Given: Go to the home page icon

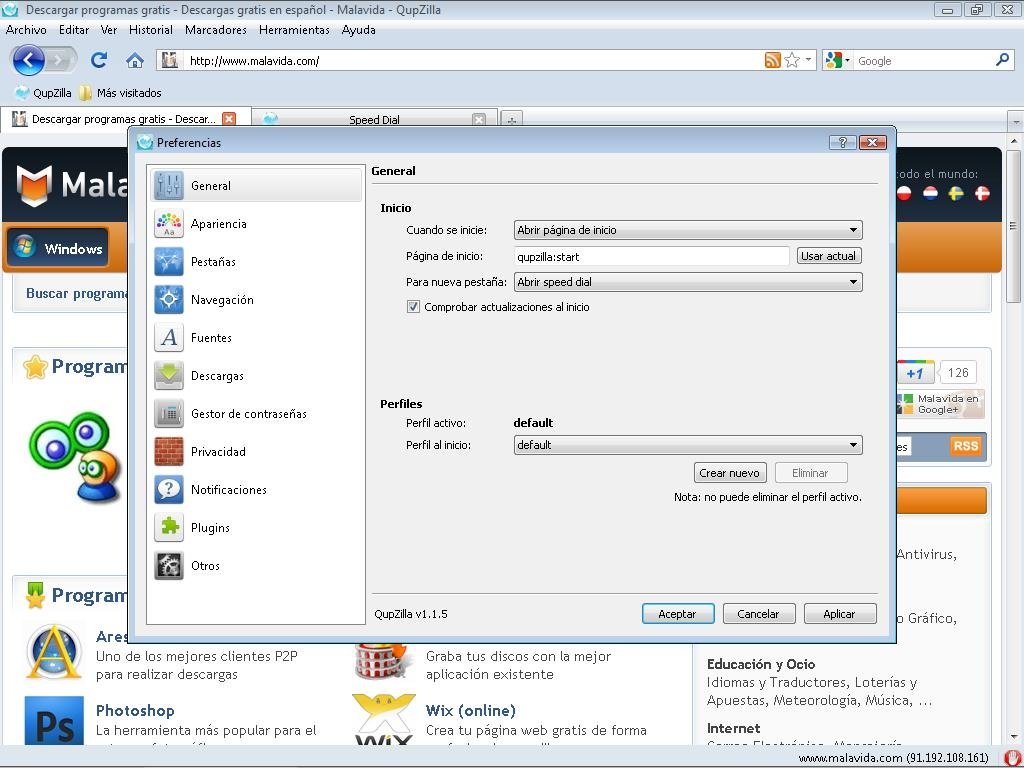Looking at the screenshot, I should point(135,61).
